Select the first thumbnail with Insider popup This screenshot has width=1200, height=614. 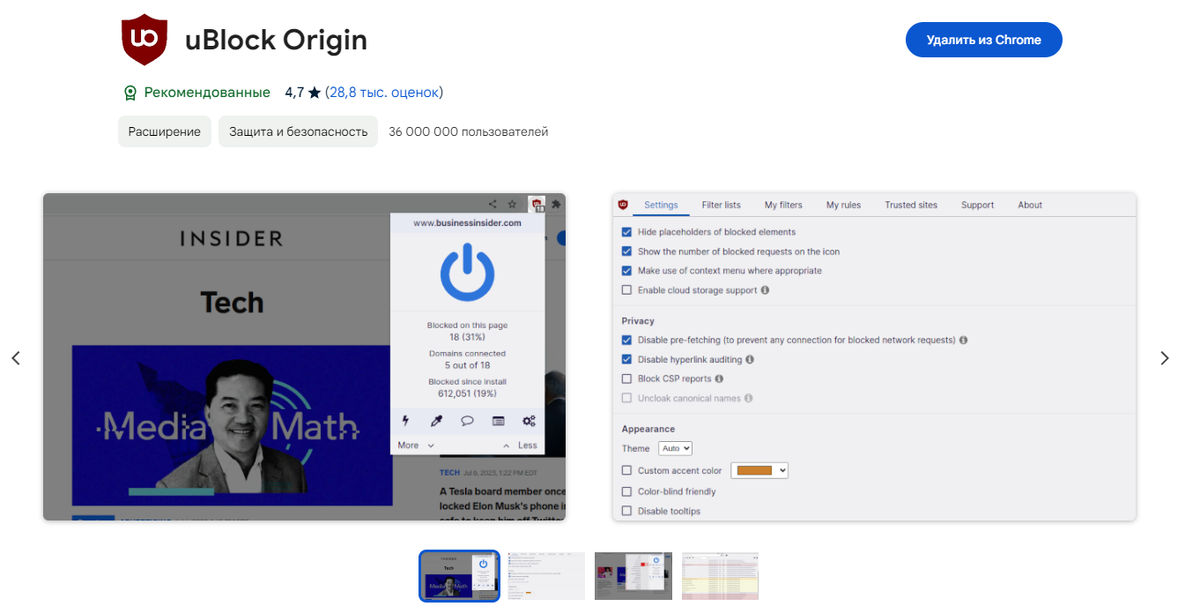459,576
